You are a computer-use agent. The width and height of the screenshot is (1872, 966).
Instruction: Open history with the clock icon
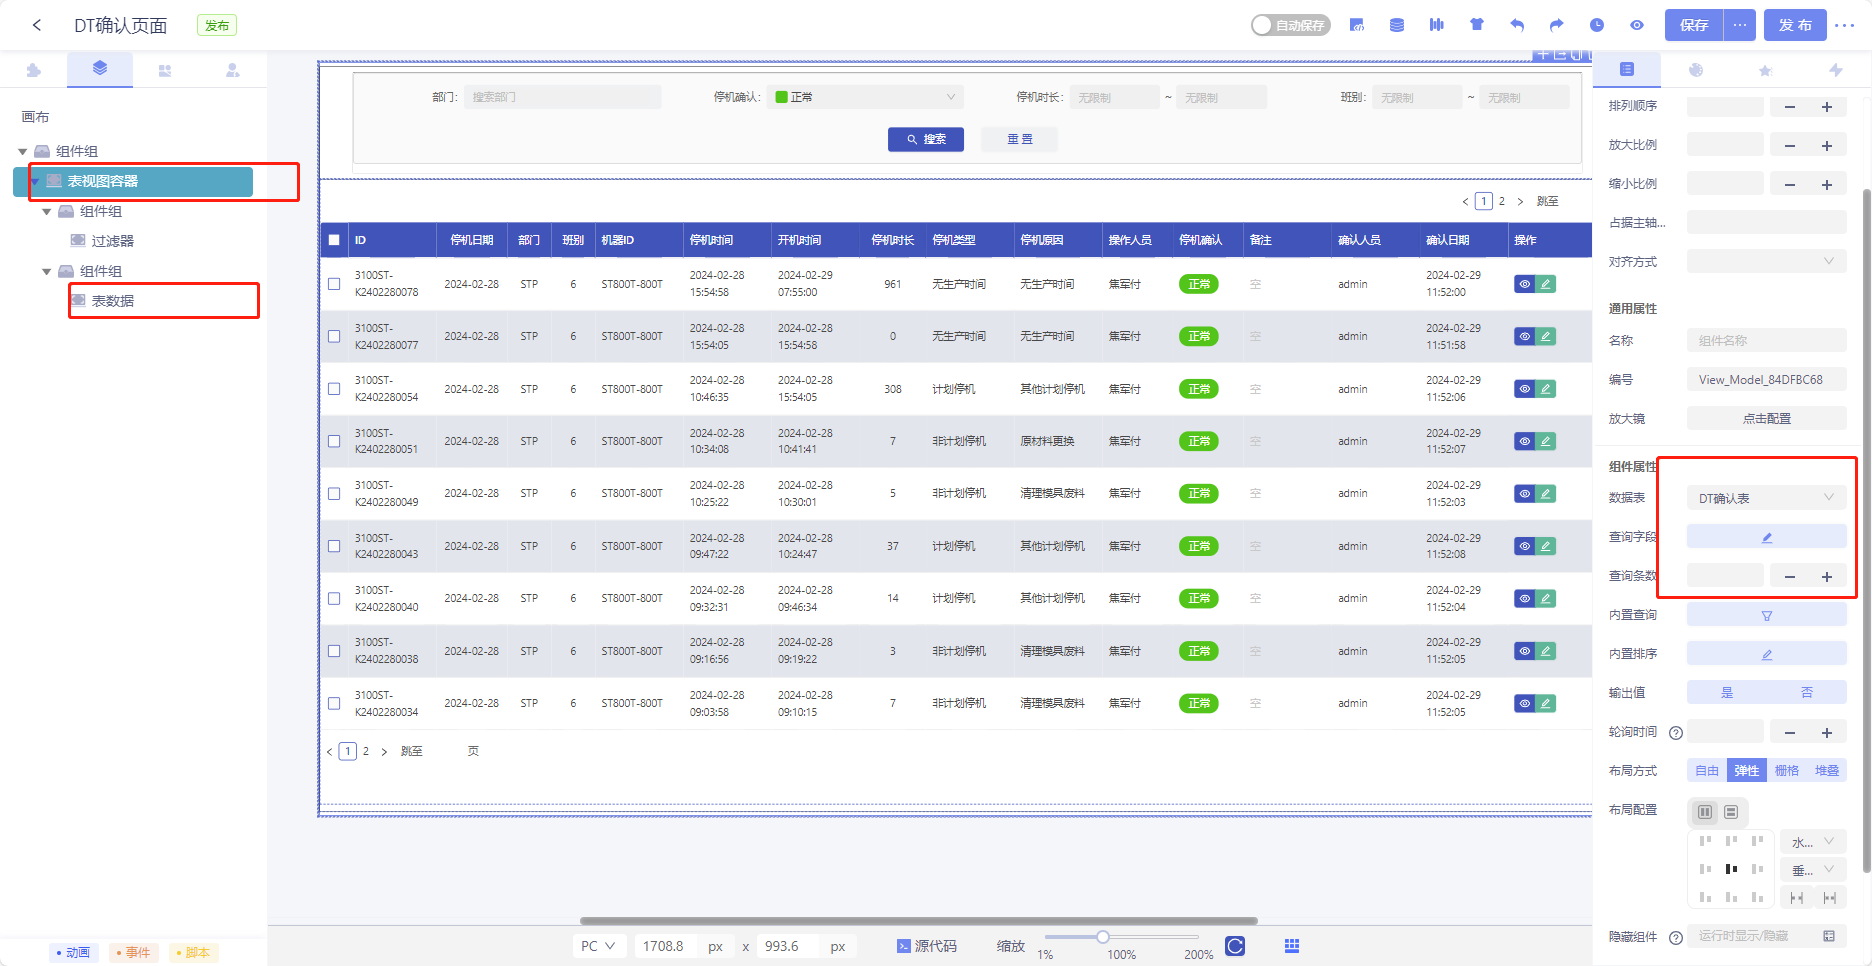point(1597,25)
